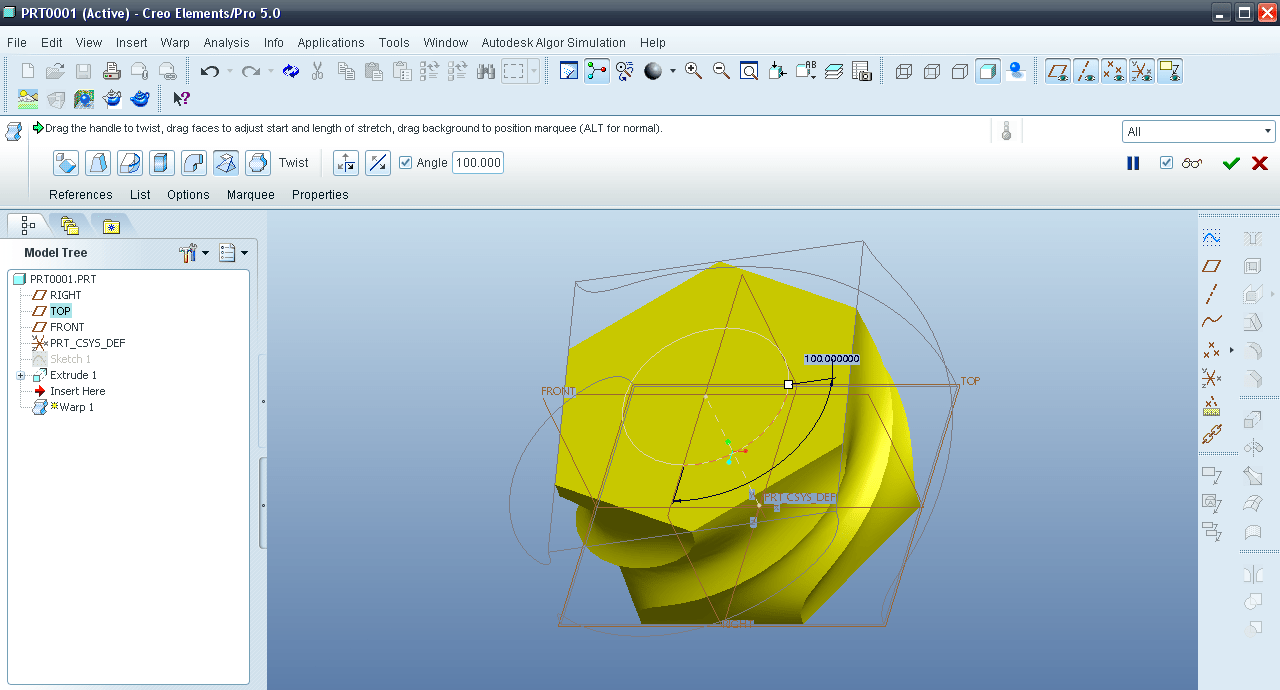This screenshot has height=690, width=1280.
Task: Click the Undo arrow icon
Action: click(x=209, y=71)
